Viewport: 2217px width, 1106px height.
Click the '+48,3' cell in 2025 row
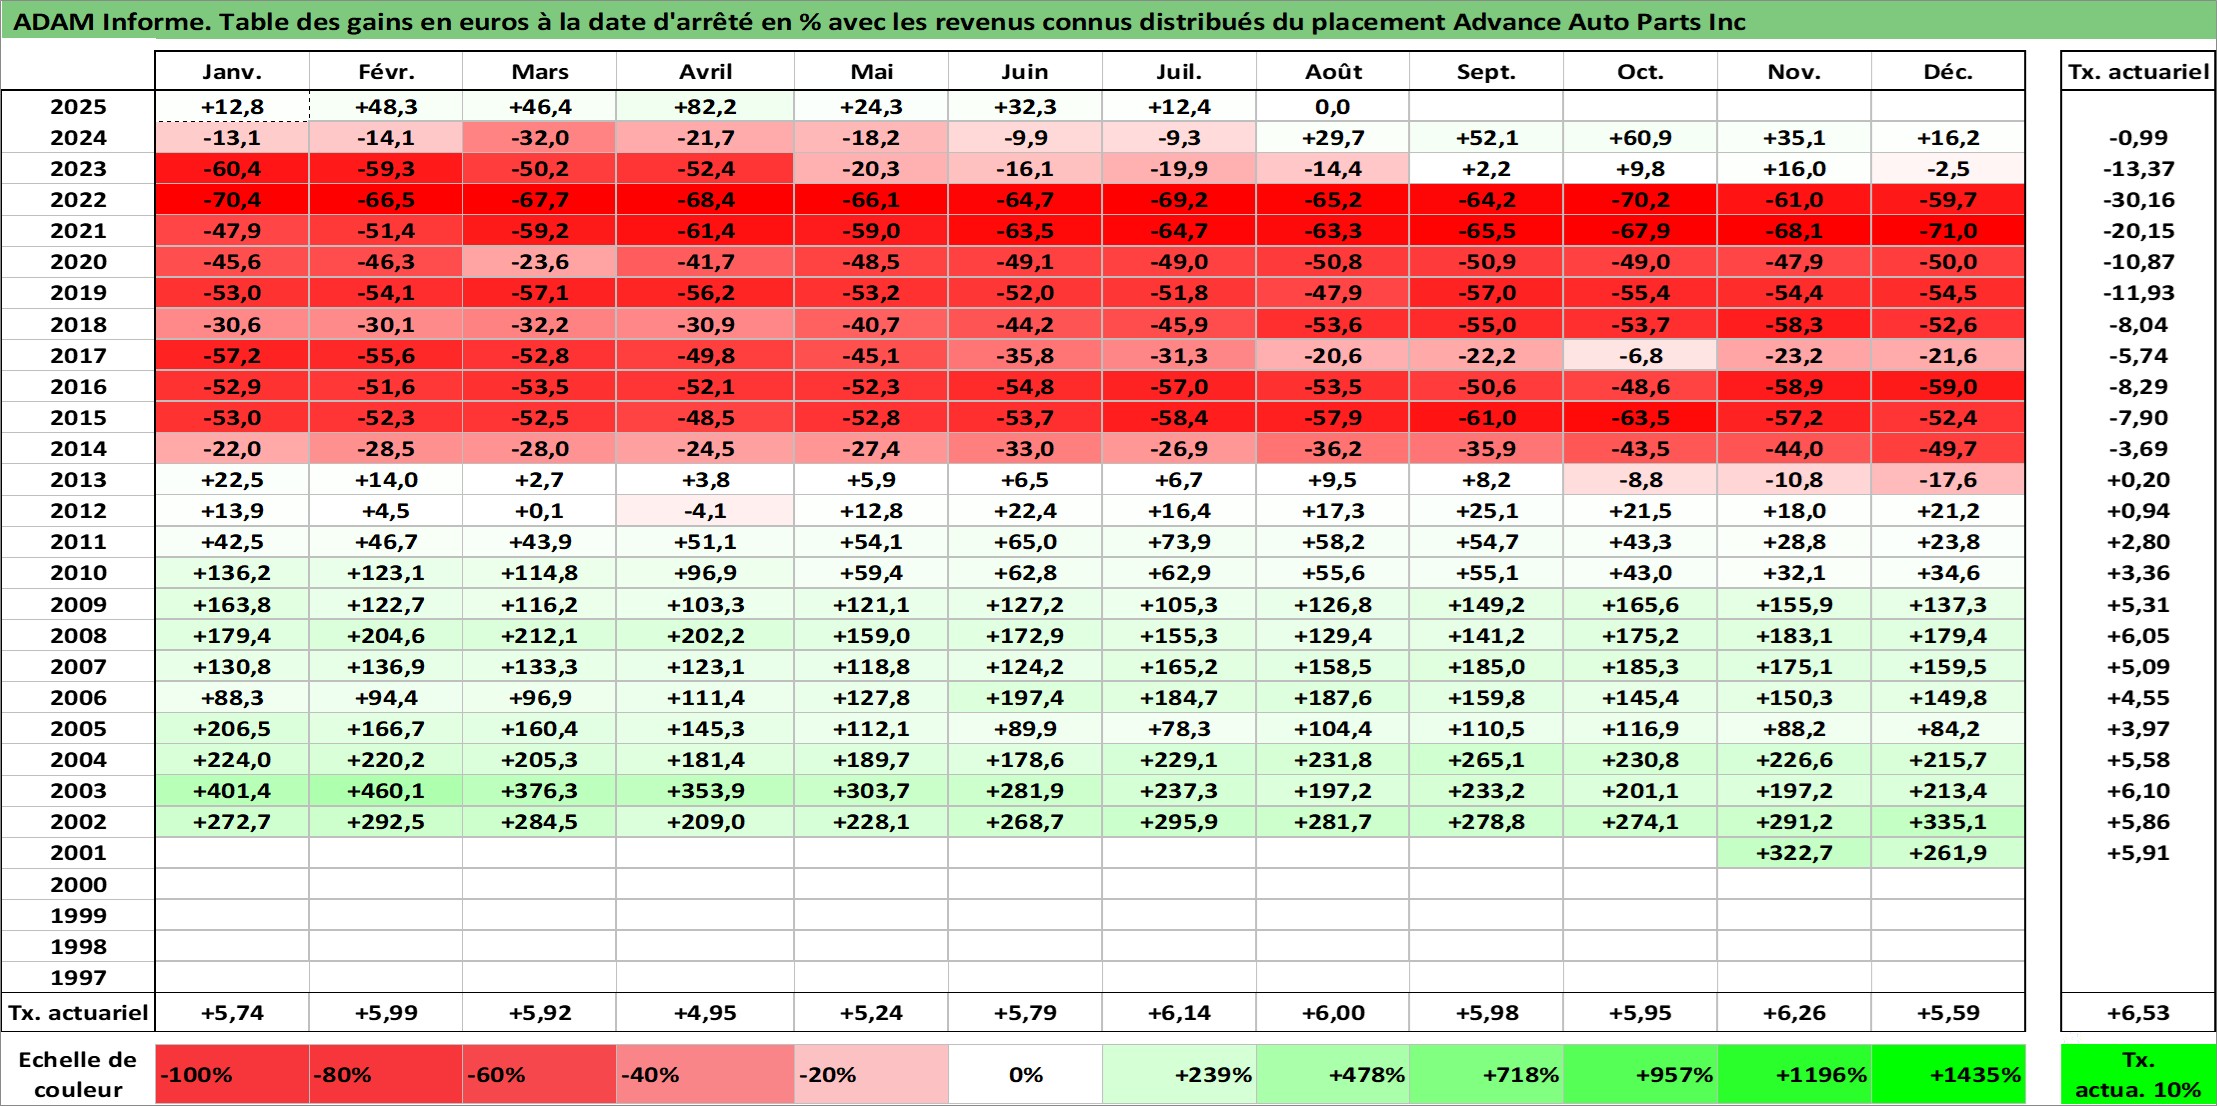coord(386,106)
